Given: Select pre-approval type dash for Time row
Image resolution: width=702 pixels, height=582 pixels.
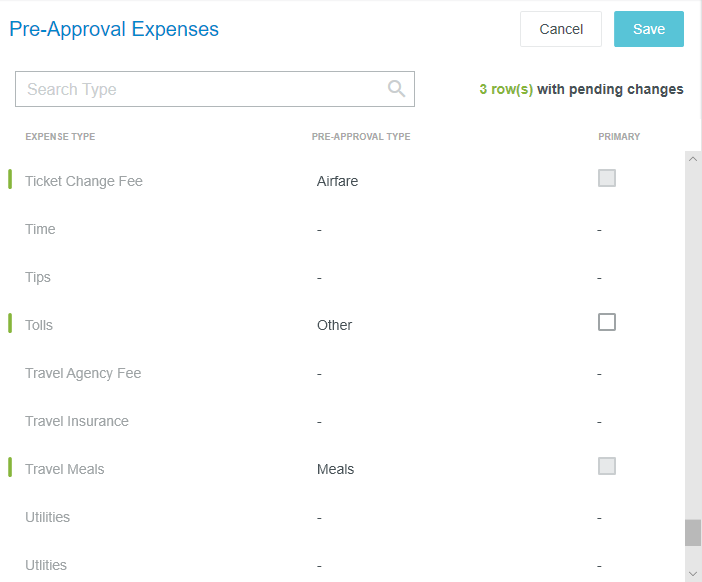Looking at the screenshot, I should pyautogui.click(x=319, y=230).
